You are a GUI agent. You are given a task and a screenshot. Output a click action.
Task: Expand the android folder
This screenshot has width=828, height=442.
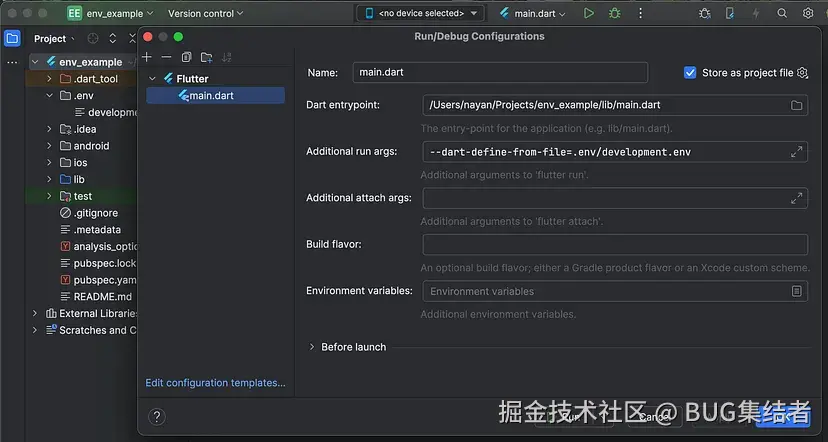tap(49, 146)
